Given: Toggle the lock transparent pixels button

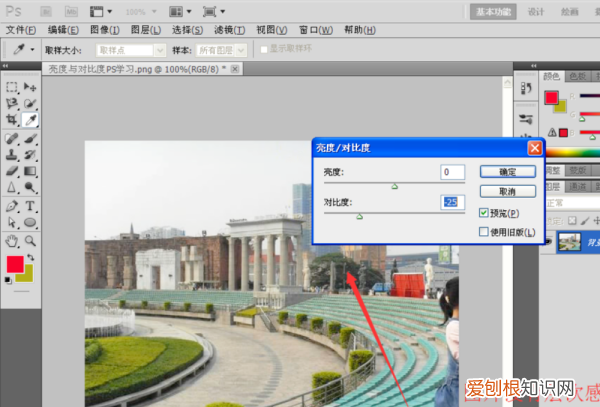Looking at the screenshot, I should 572,221.
